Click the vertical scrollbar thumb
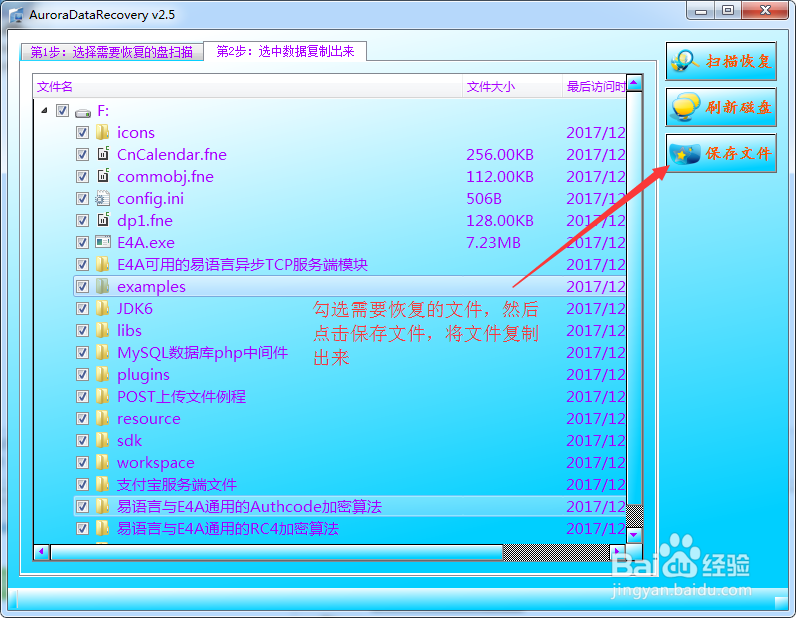 pos(634,298)
